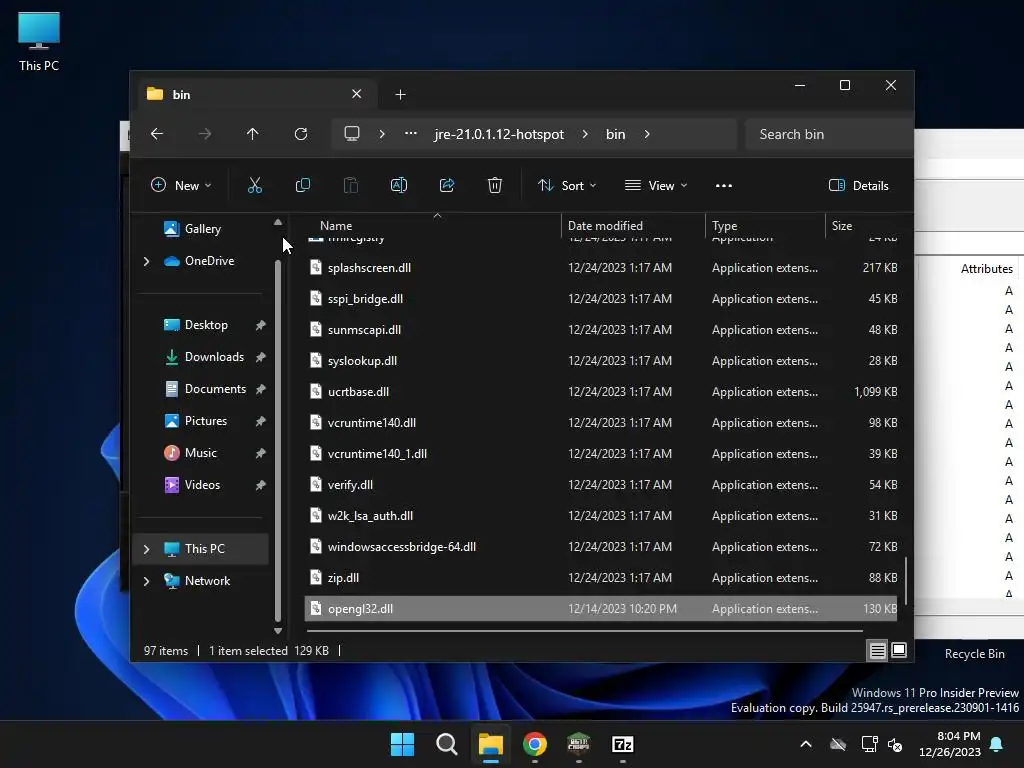This screenshot has width=1024, height=768.
Task: Click the Delete trash icon
Action: click(495, 185)
